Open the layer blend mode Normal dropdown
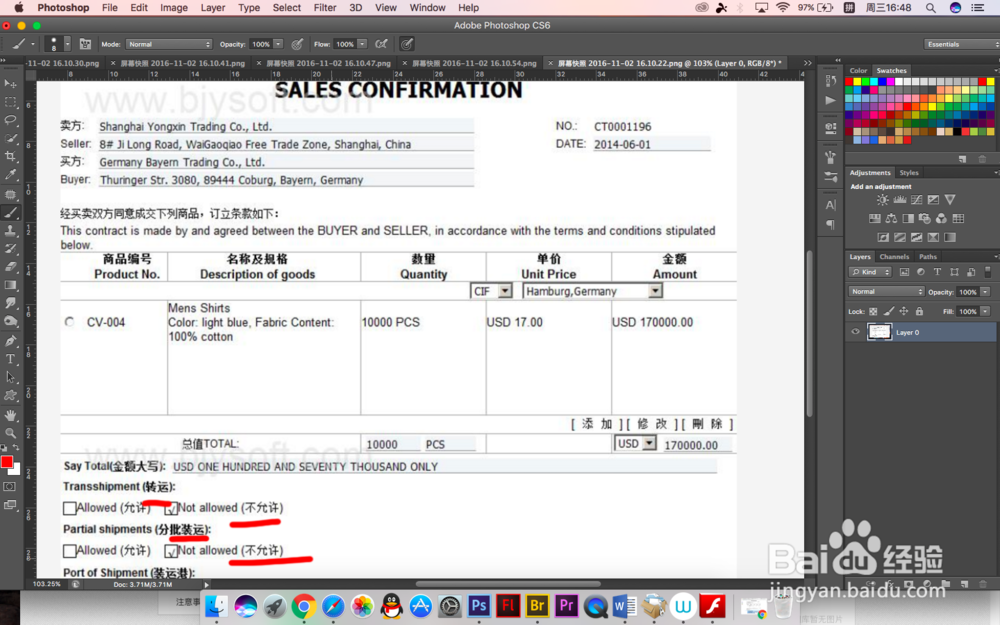 [886, 291]
